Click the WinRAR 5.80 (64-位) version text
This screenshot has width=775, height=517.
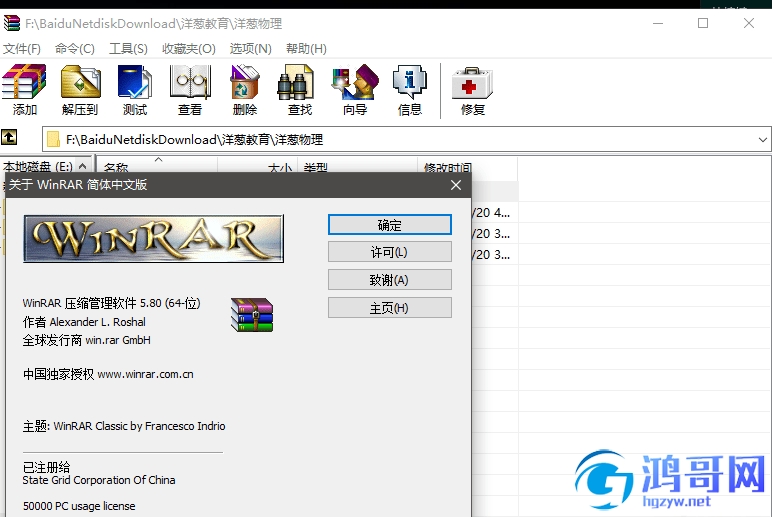pyautogui.click(x=112, y=303)
